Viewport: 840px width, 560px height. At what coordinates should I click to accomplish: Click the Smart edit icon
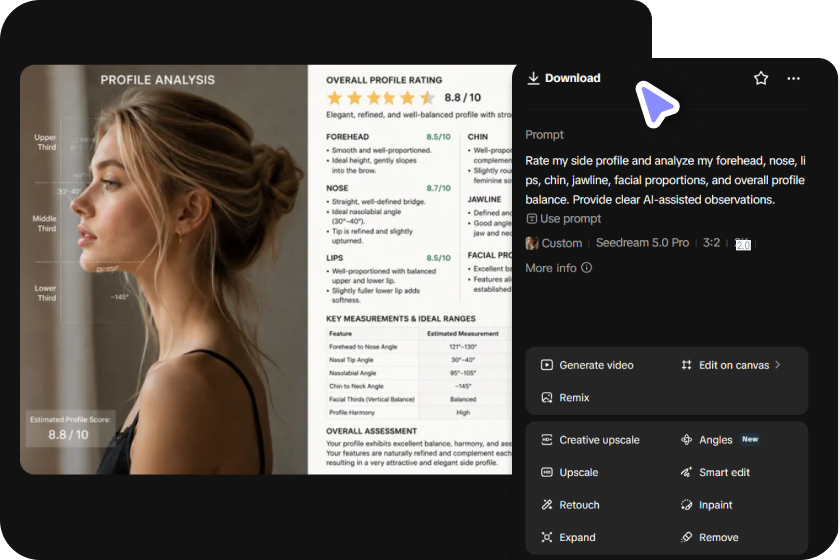(x=686, y=473)
